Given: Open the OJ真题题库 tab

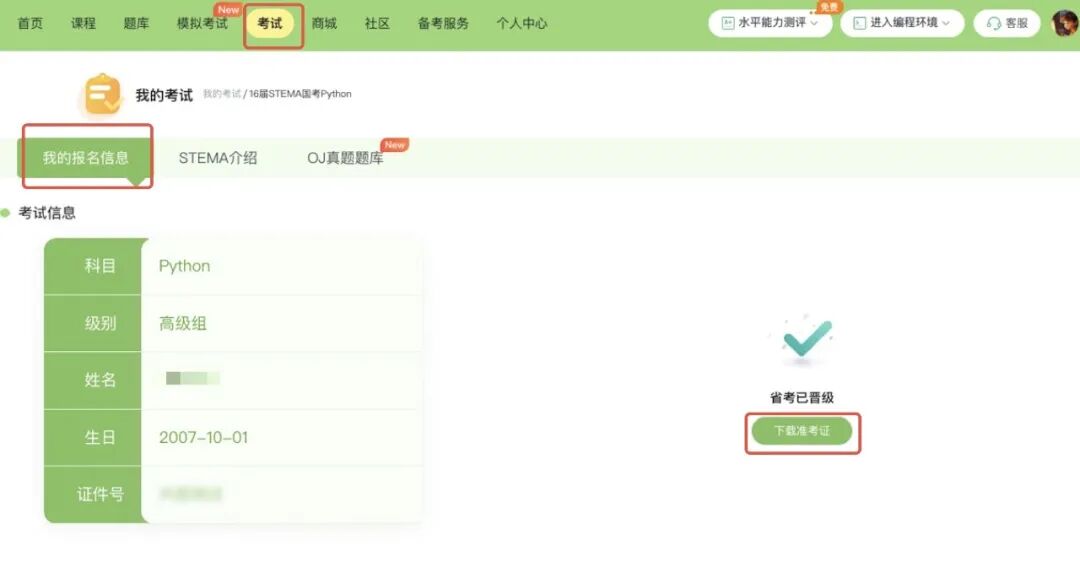Looking at the screenshot, I should click(345, 158).
